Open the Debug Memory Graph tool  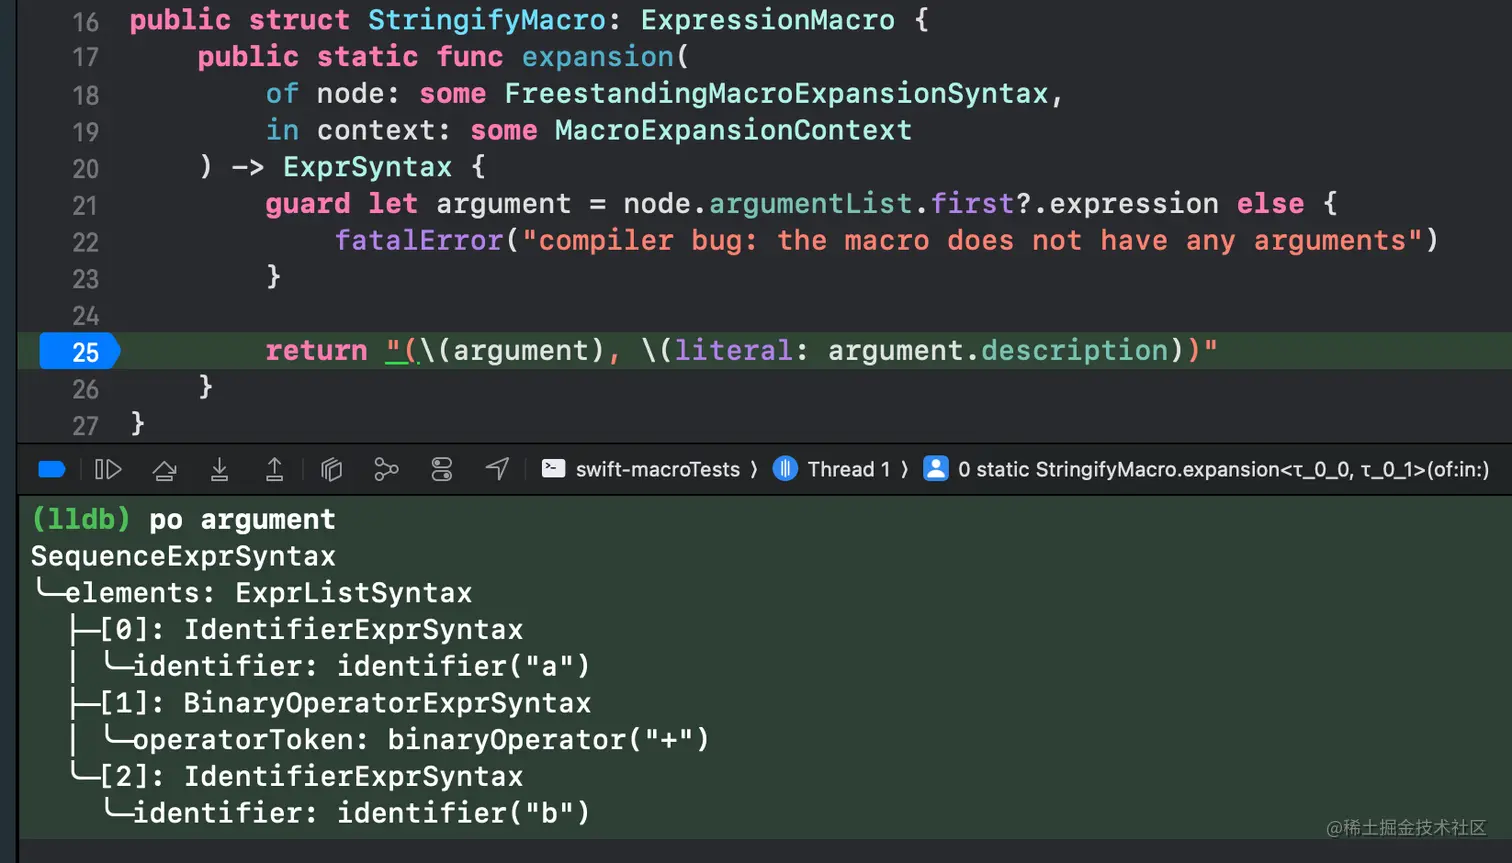[x=386, y=469]
